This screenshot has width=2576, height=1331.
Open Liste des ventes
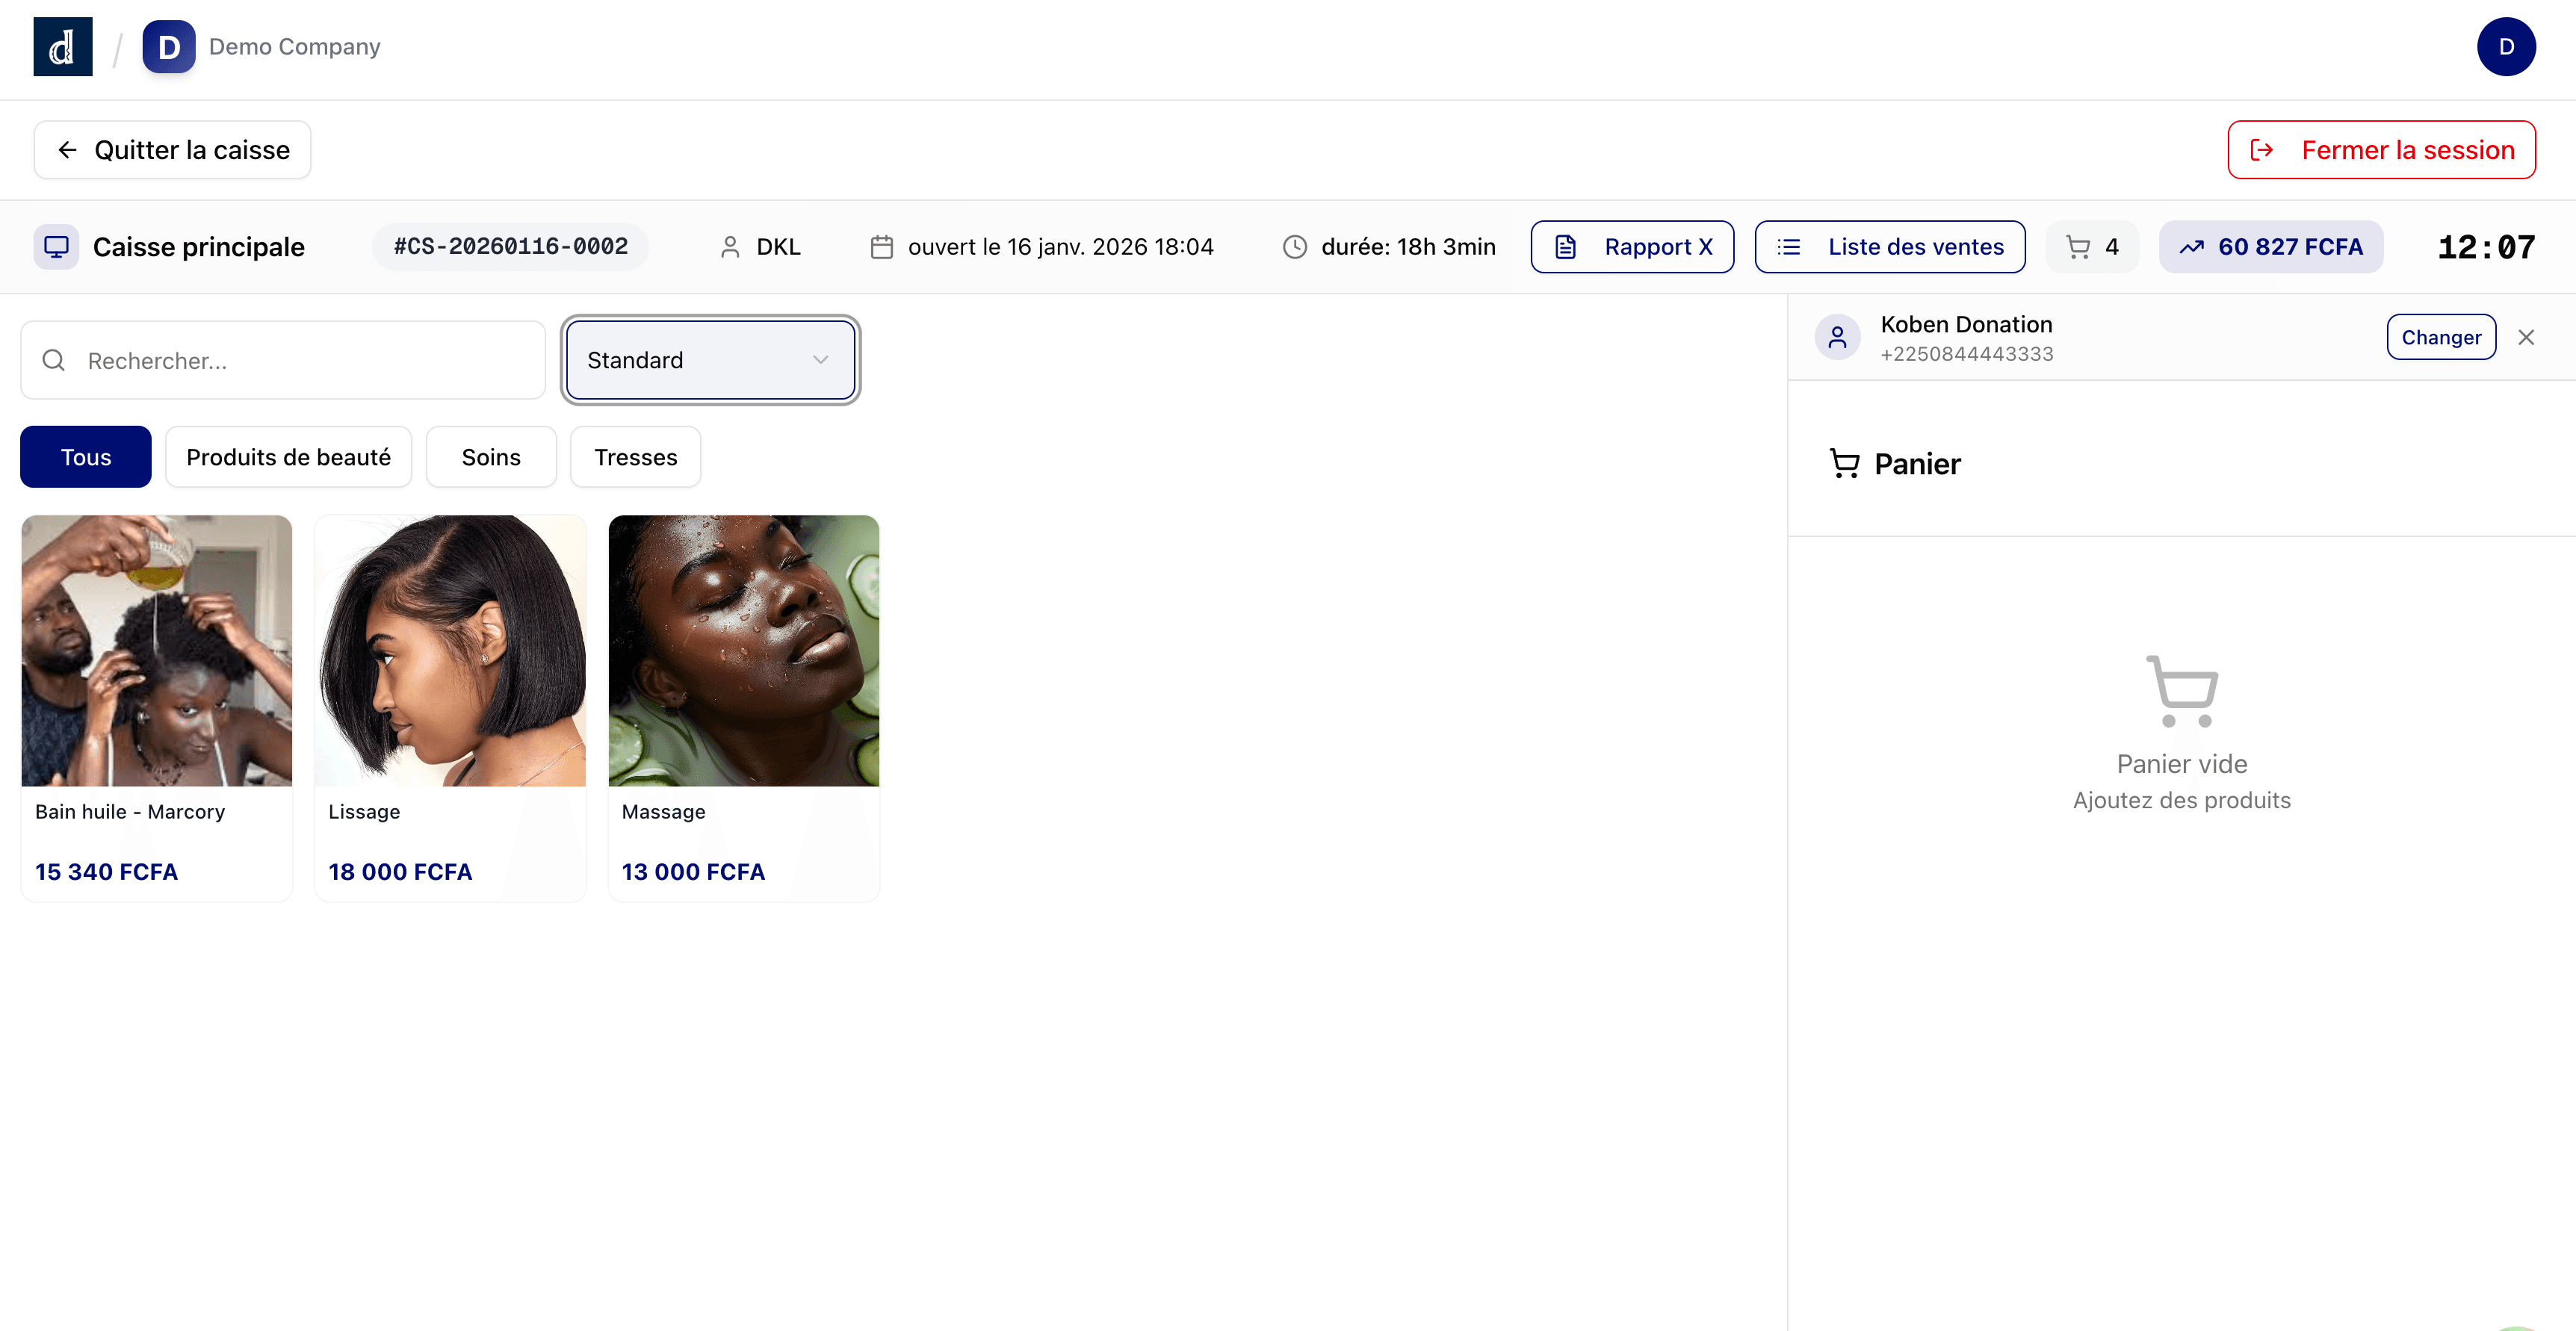tap(1889, 247)
